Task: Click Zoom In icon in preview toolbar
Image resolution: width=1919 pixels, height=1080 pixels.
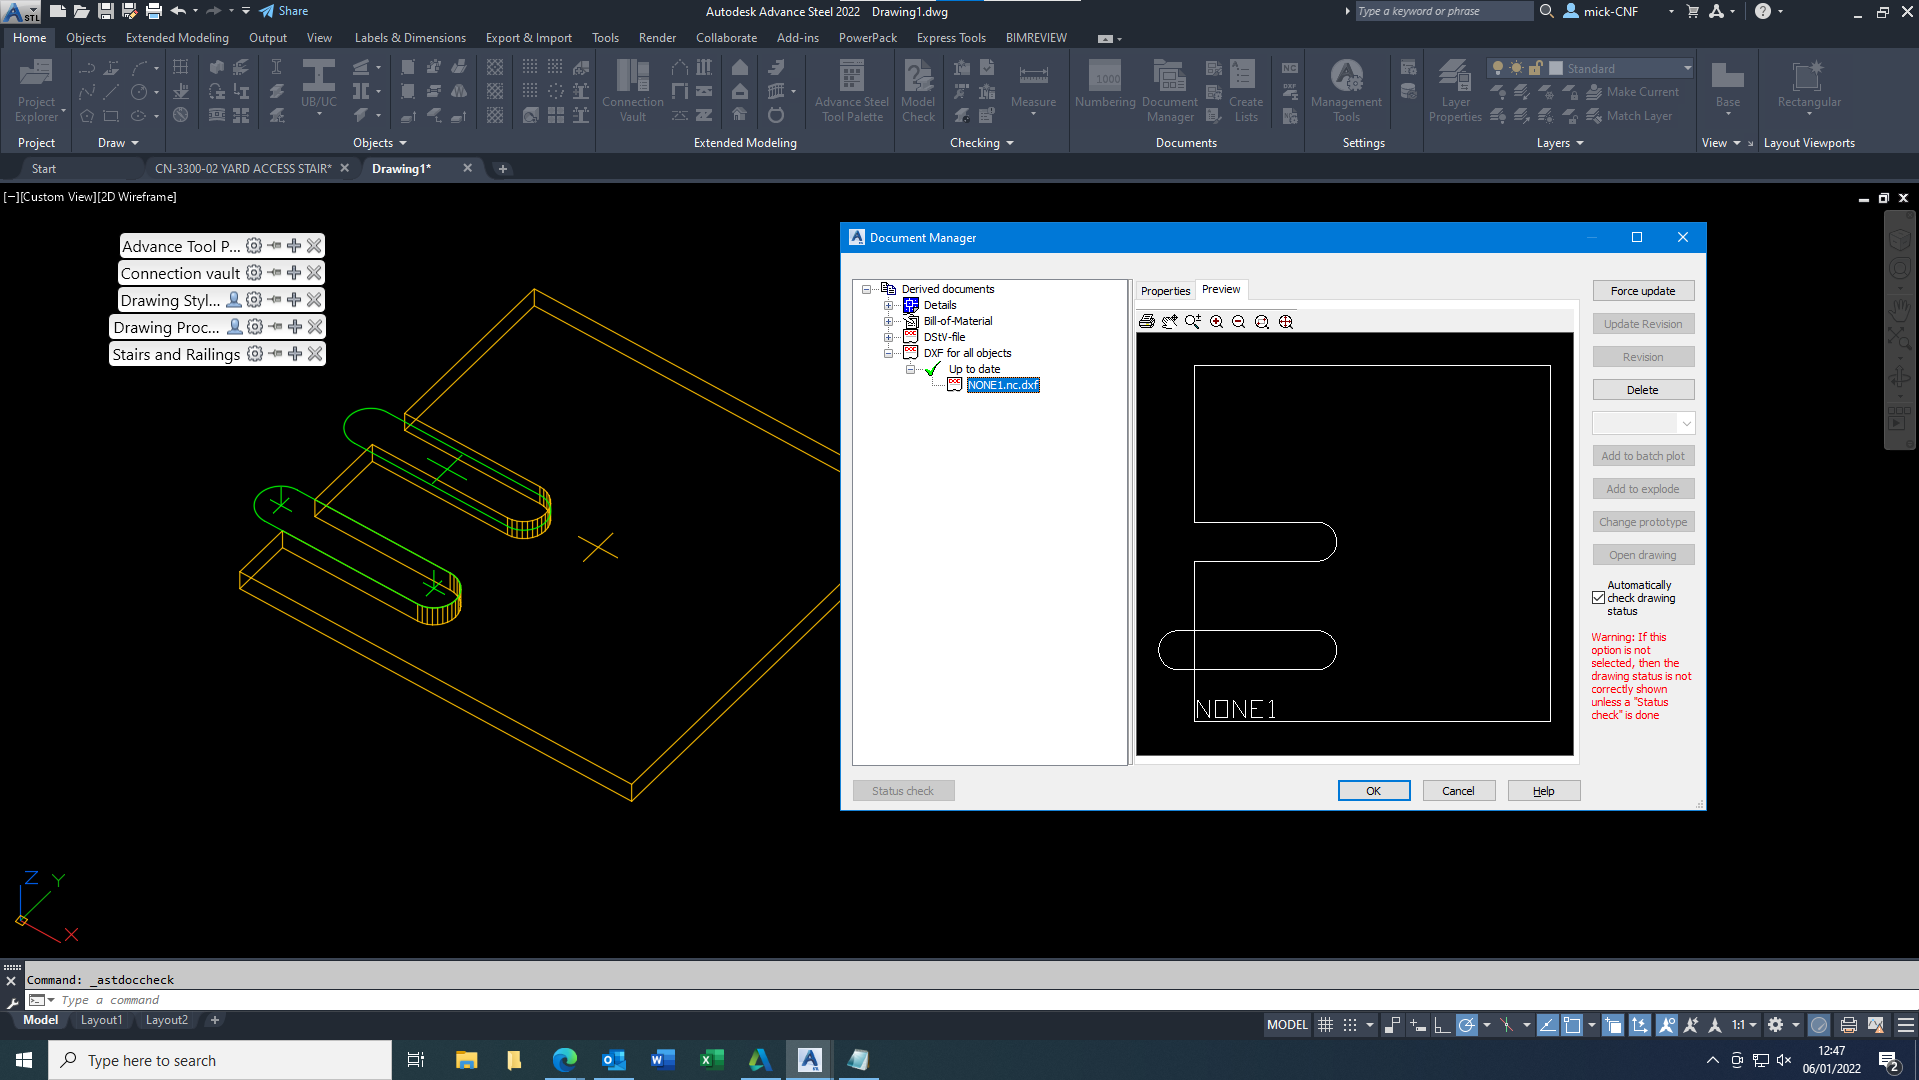Action: [x=1216, y=322]
